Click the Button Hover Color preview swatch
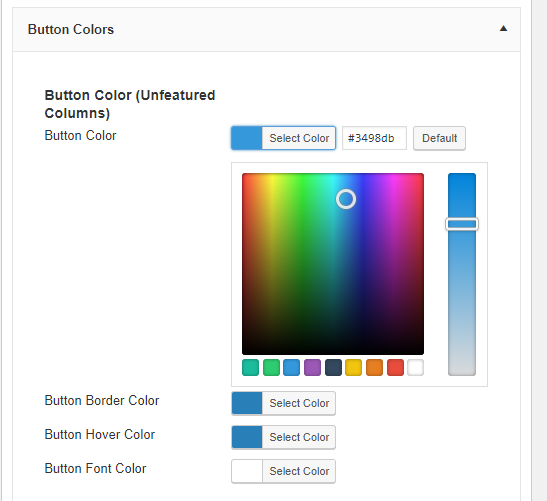The height and width of the screenshot is (501, 547). pos(247,437)
